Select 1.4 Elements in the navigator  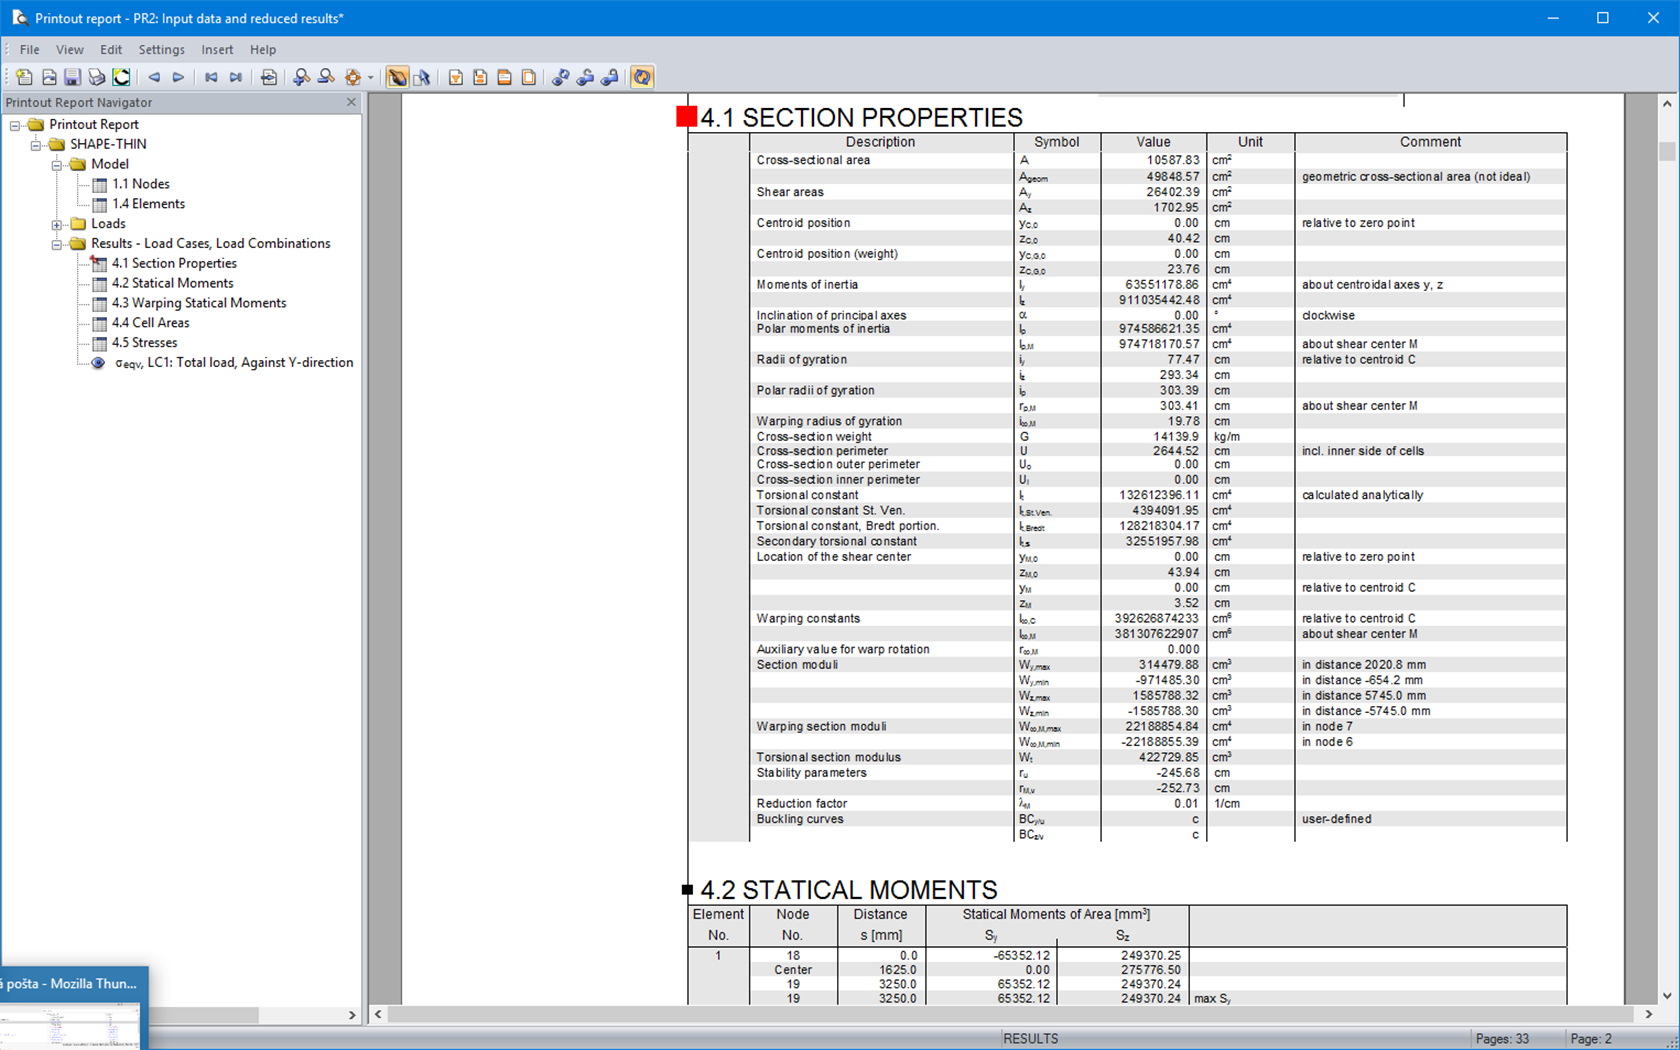point(149,204)
